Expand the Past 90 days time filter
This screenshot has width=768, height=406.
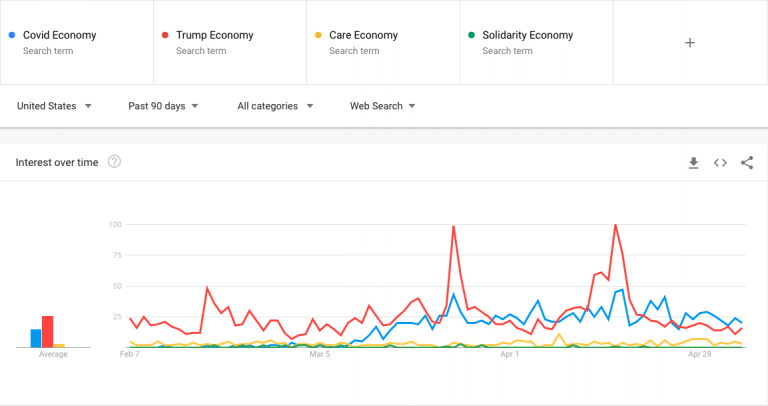point(163,106)
